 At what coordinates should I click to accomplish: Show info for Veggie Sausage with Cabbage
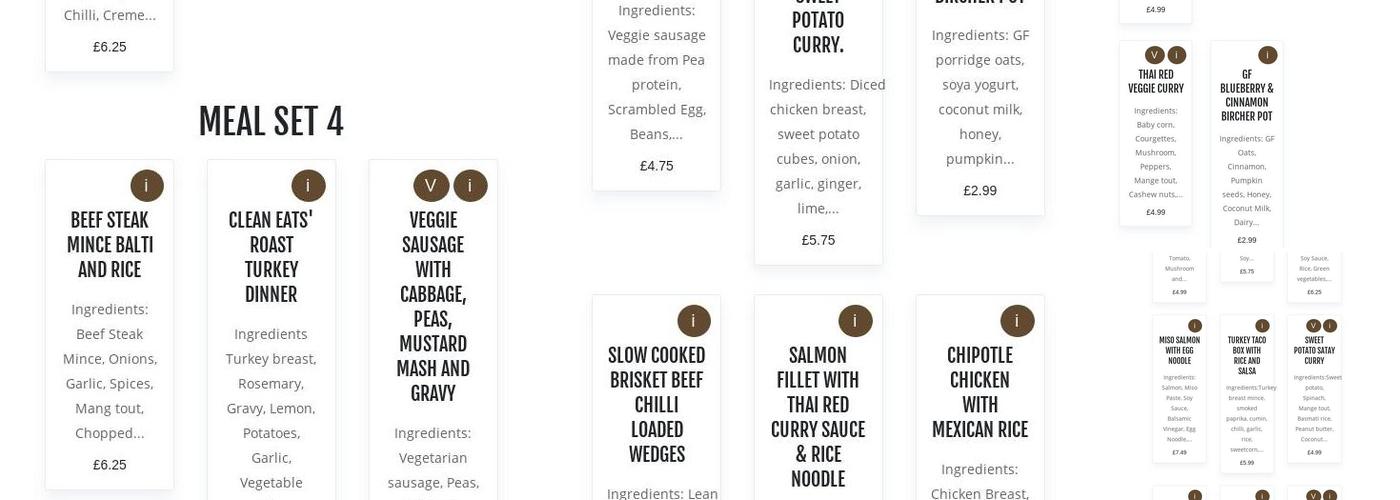point(470,185)
